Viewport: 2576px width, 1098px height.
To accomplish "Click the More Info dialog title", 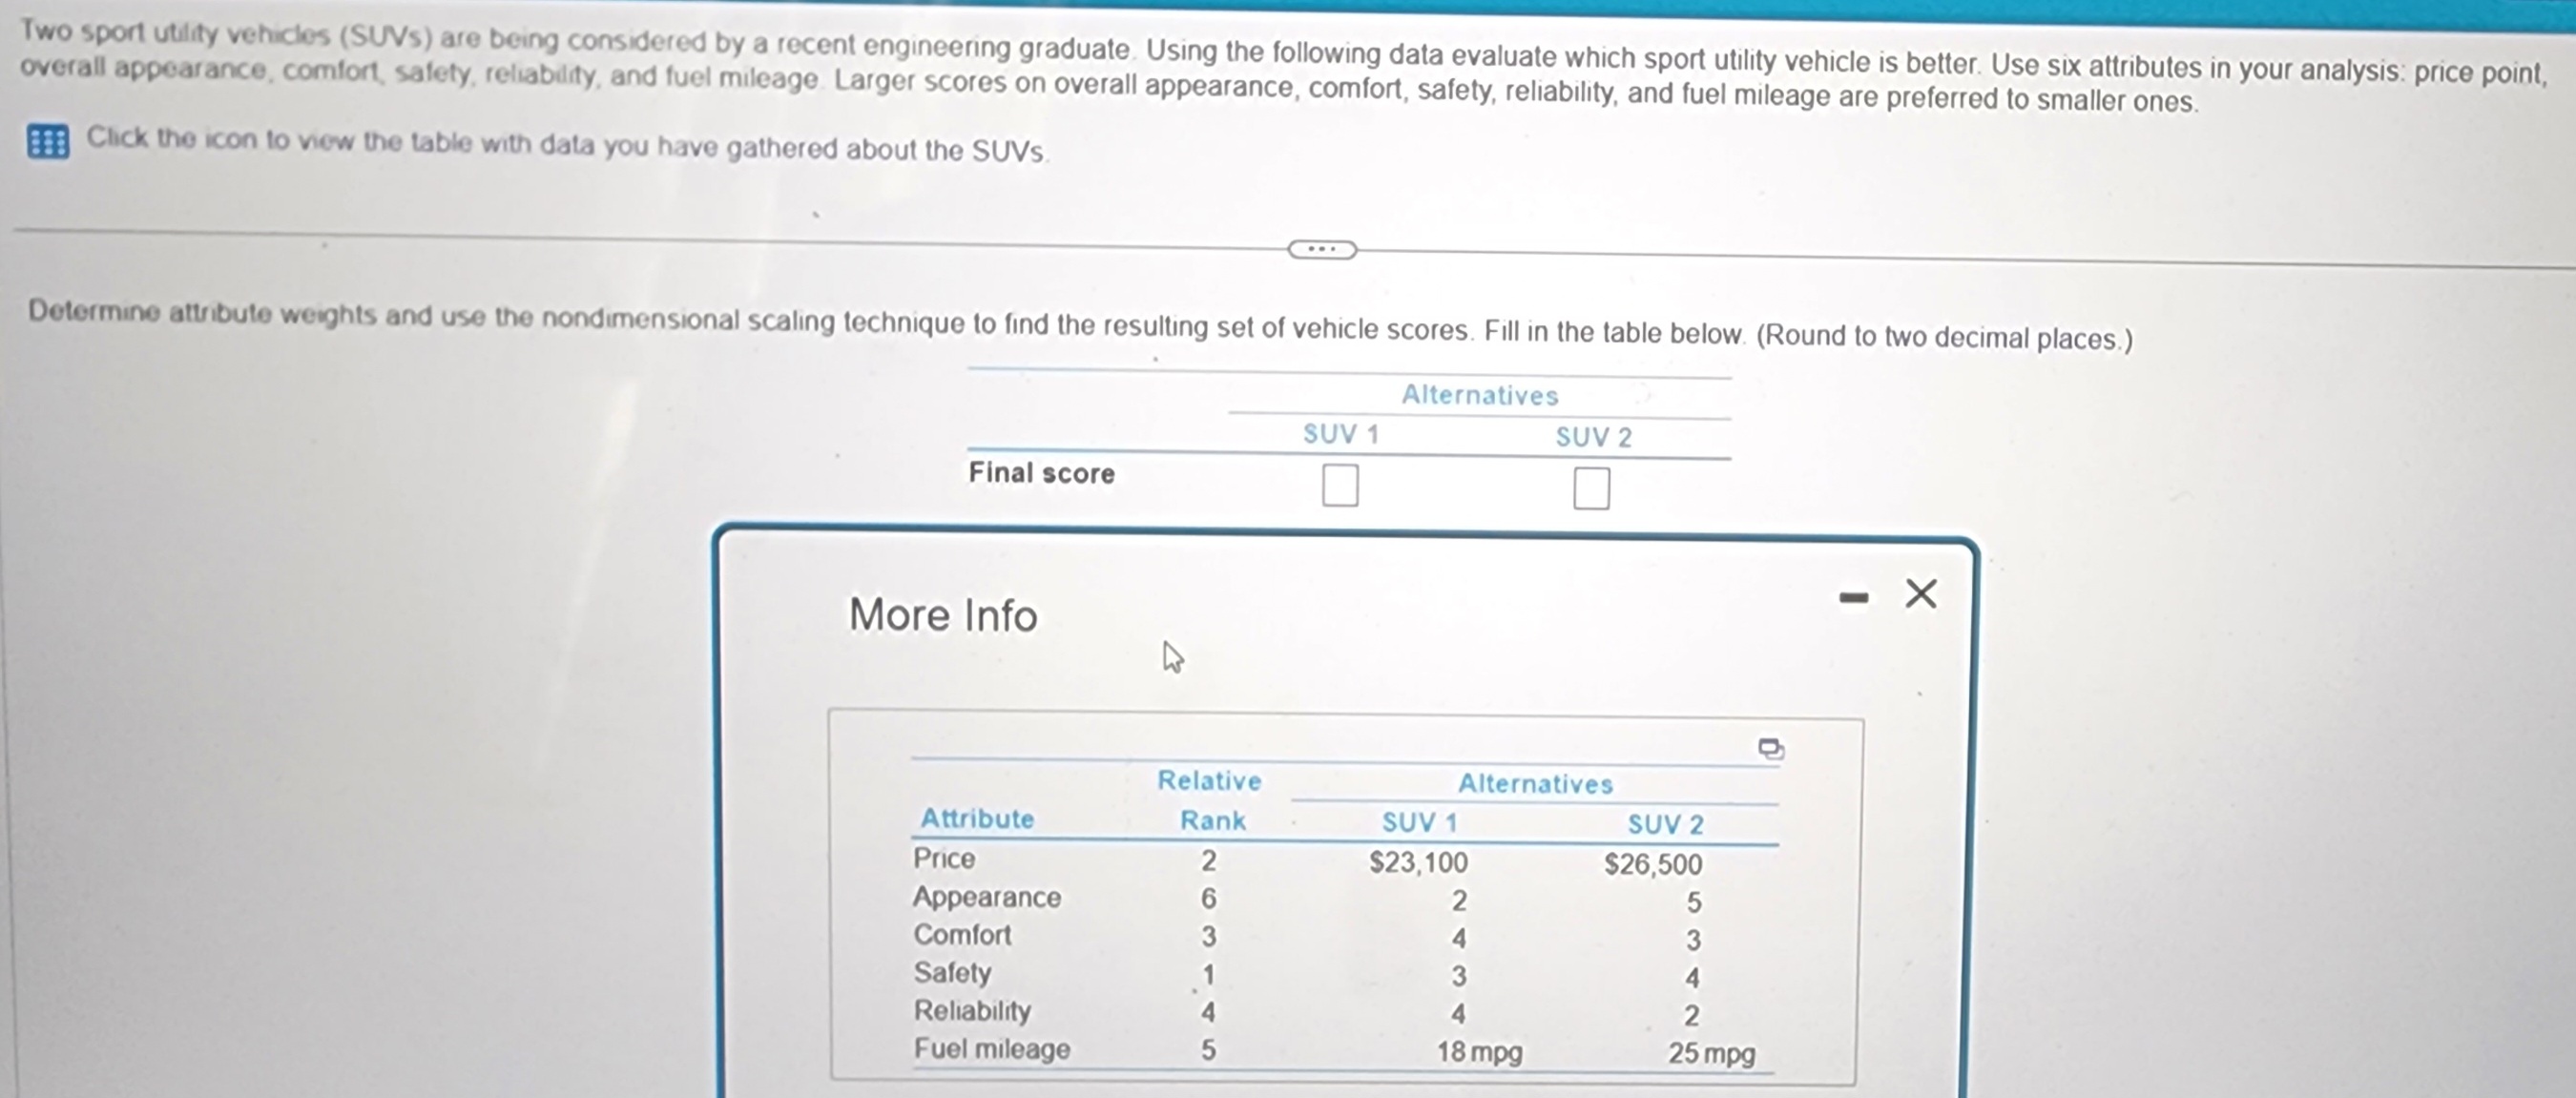I will (942, 614).
